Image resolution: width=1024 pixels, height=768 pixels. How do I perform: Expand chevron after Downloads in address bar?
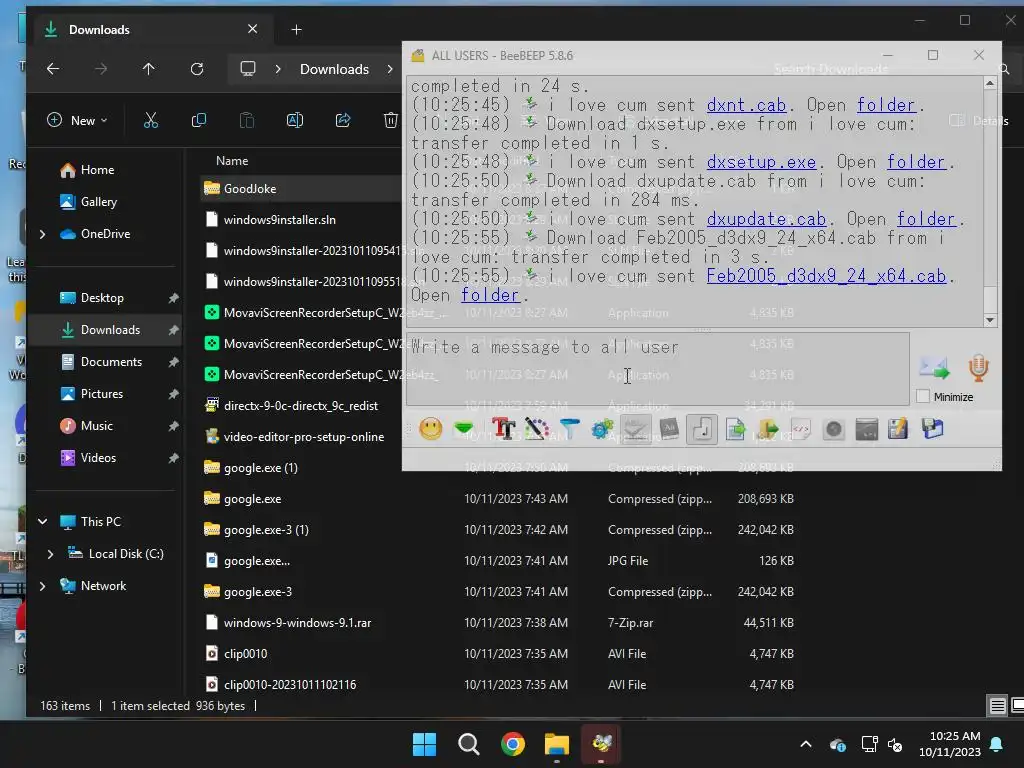[390, 69]
